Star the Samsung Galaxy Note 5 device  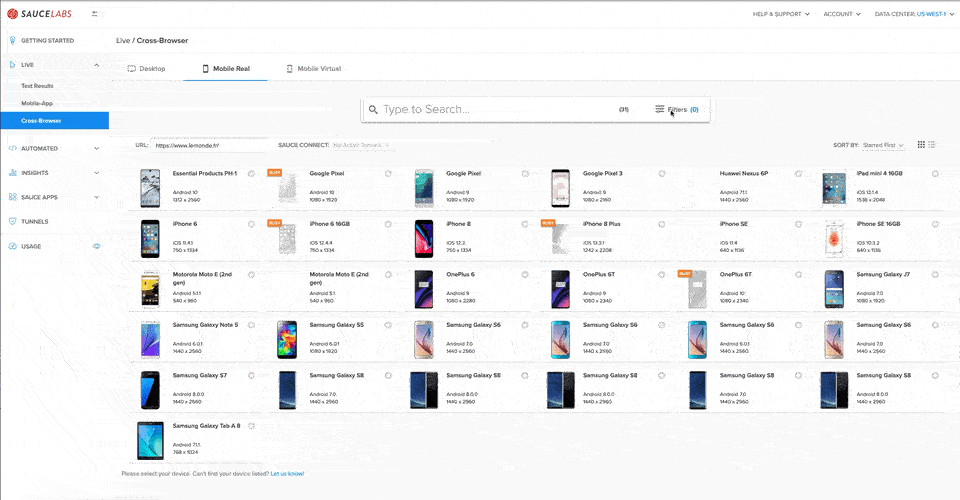251,325
